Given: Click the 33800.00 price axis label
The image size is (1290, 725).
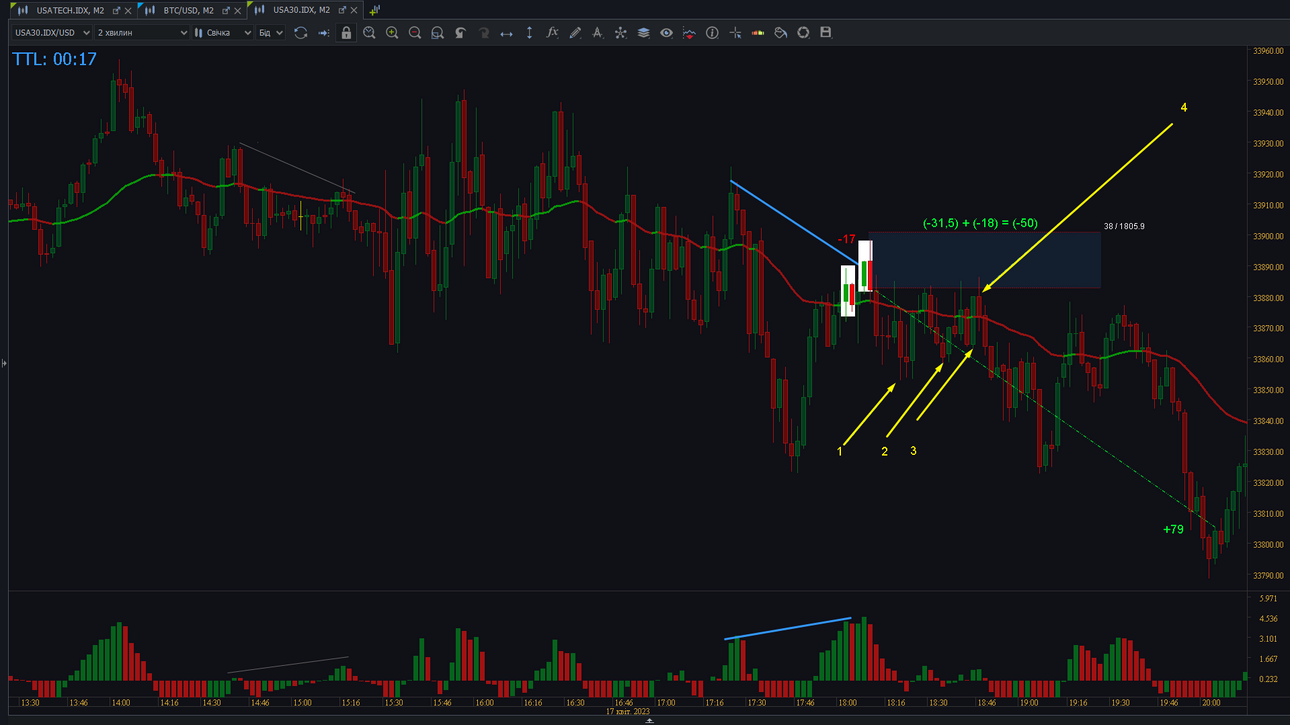Looking at the screenshot, I should coord(1268,545).
